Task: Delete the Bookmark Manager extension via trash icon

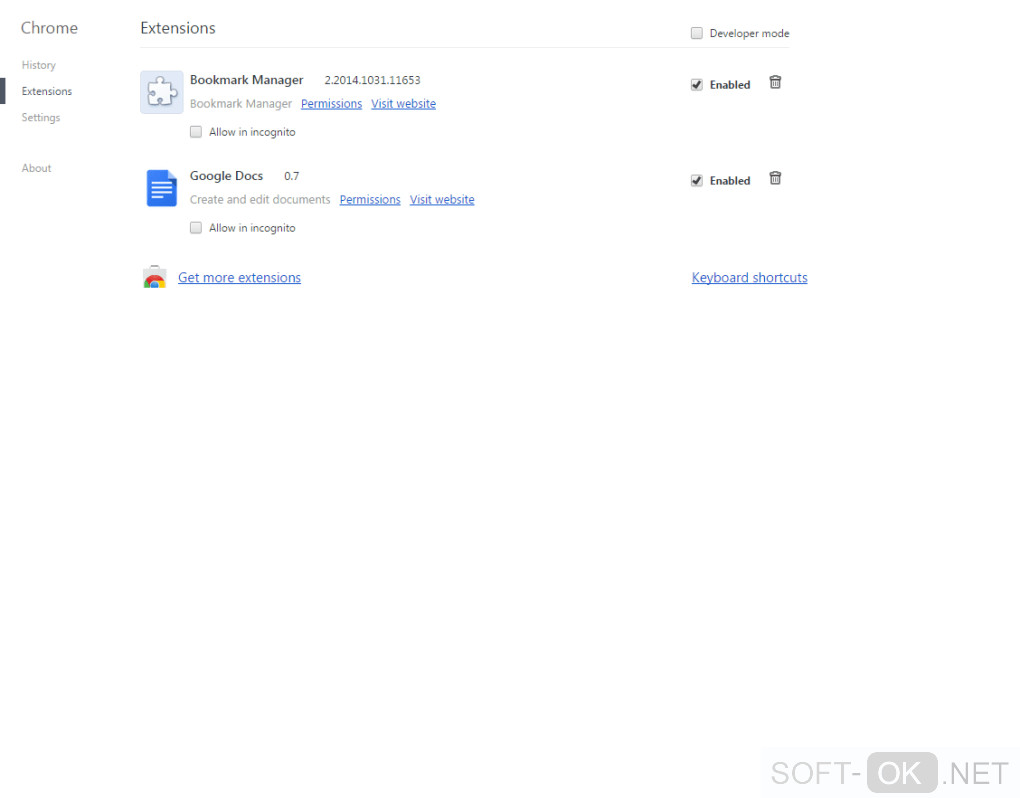Action: point(775,83)
